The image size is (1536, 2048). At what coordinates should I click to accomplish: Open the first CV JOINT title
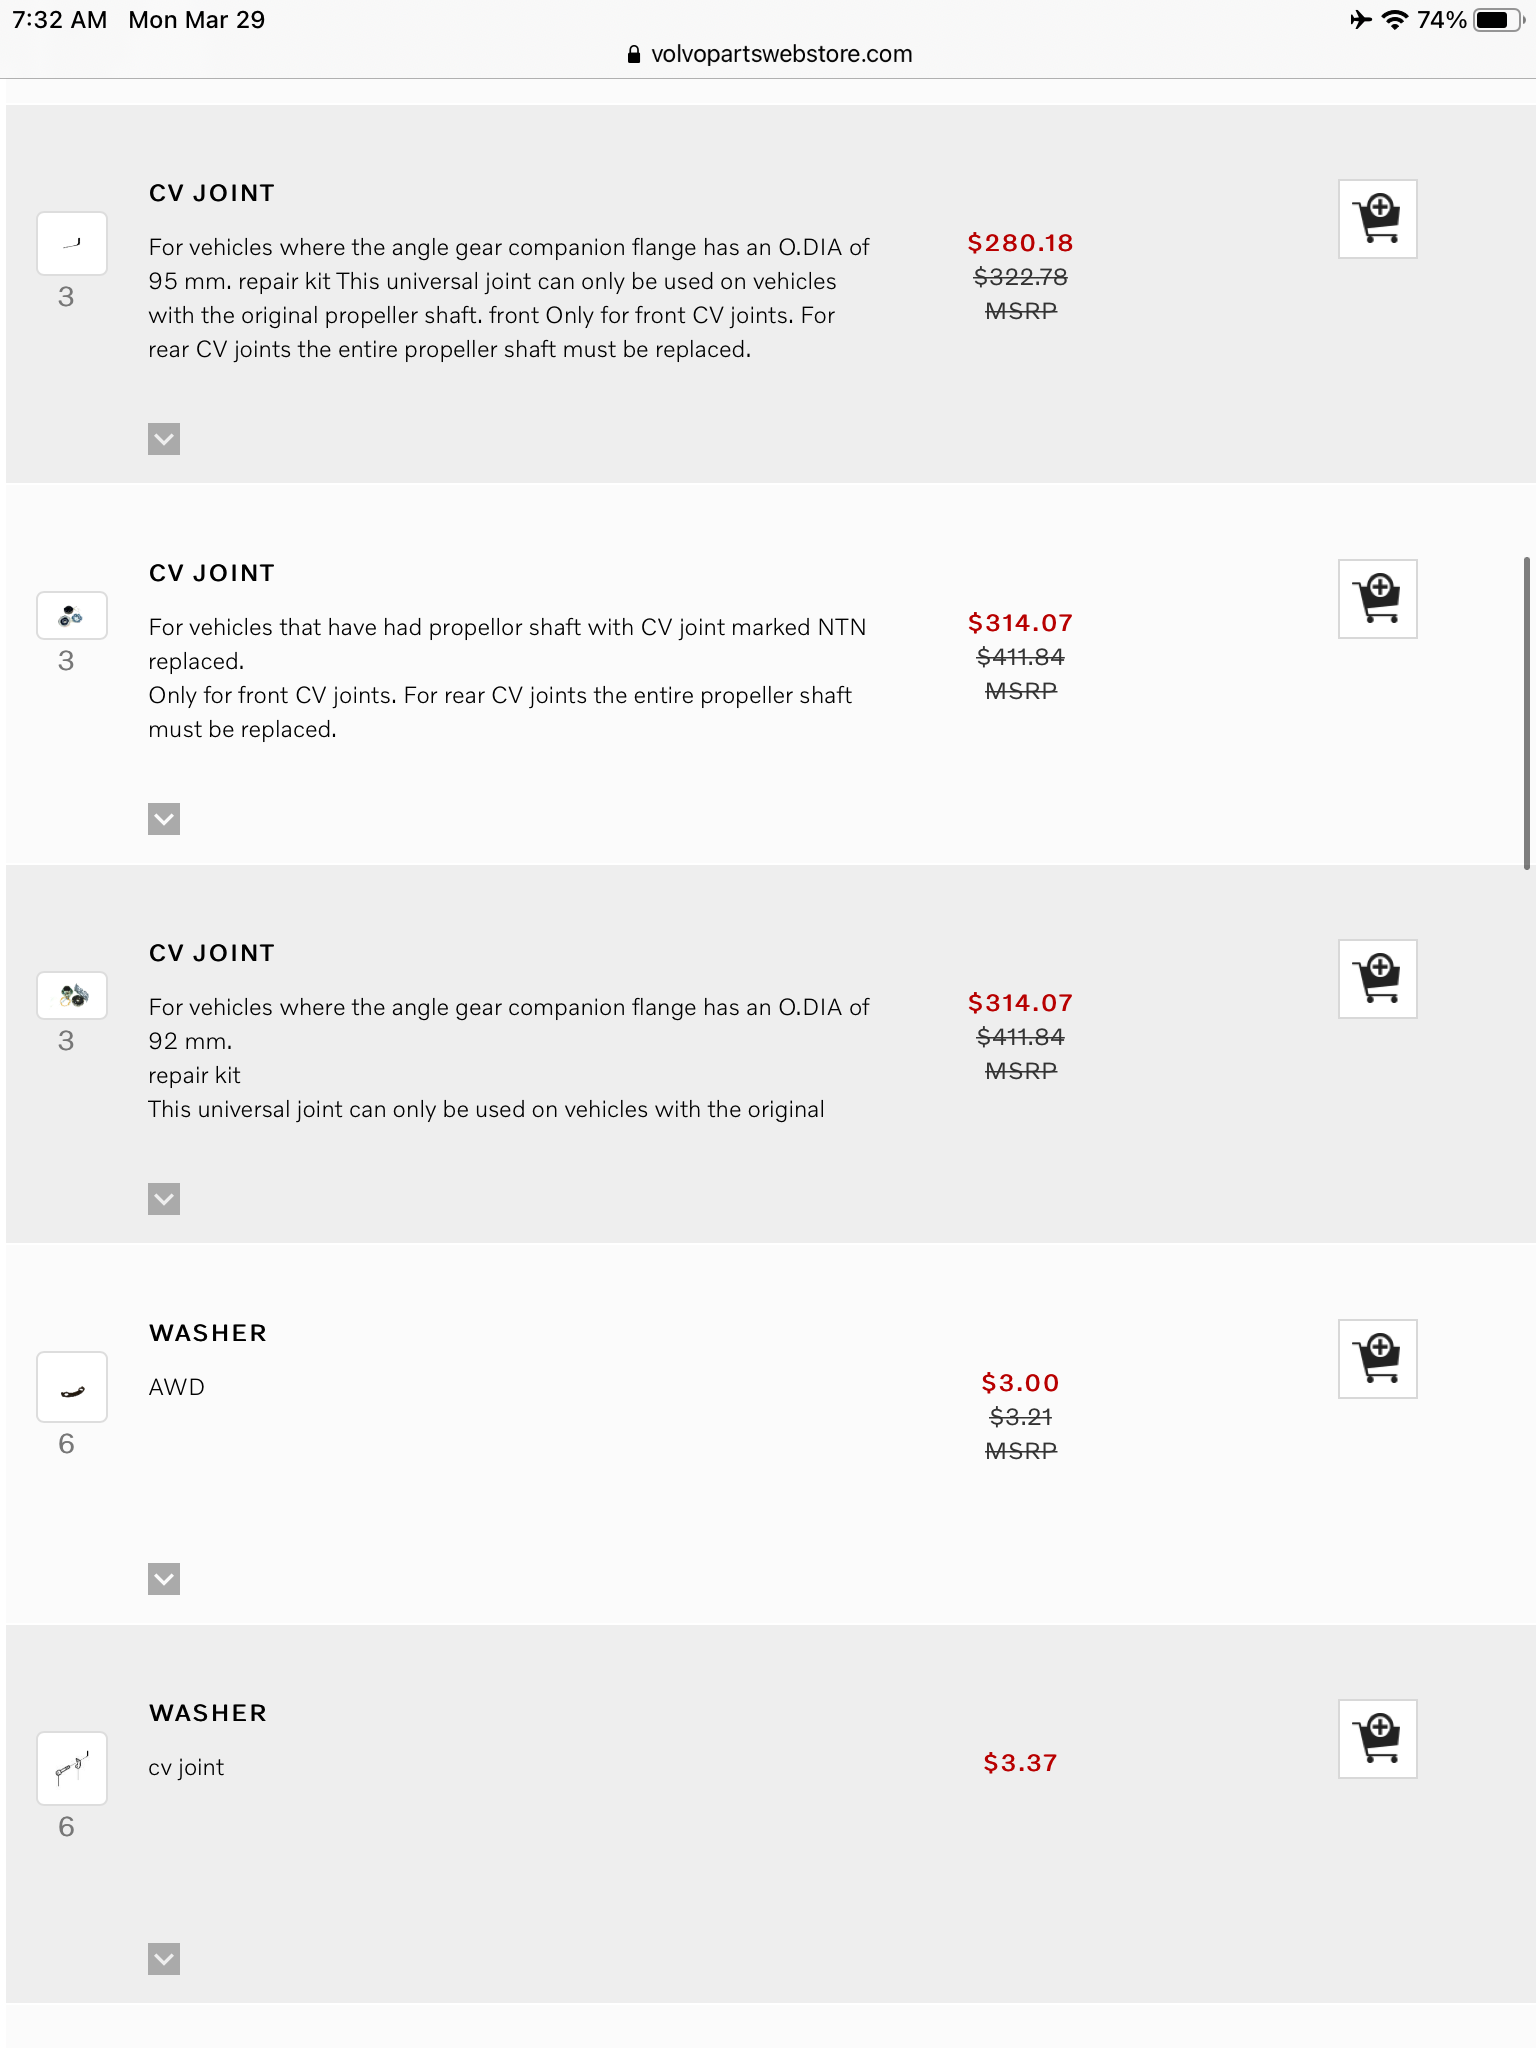coord(212,193)
